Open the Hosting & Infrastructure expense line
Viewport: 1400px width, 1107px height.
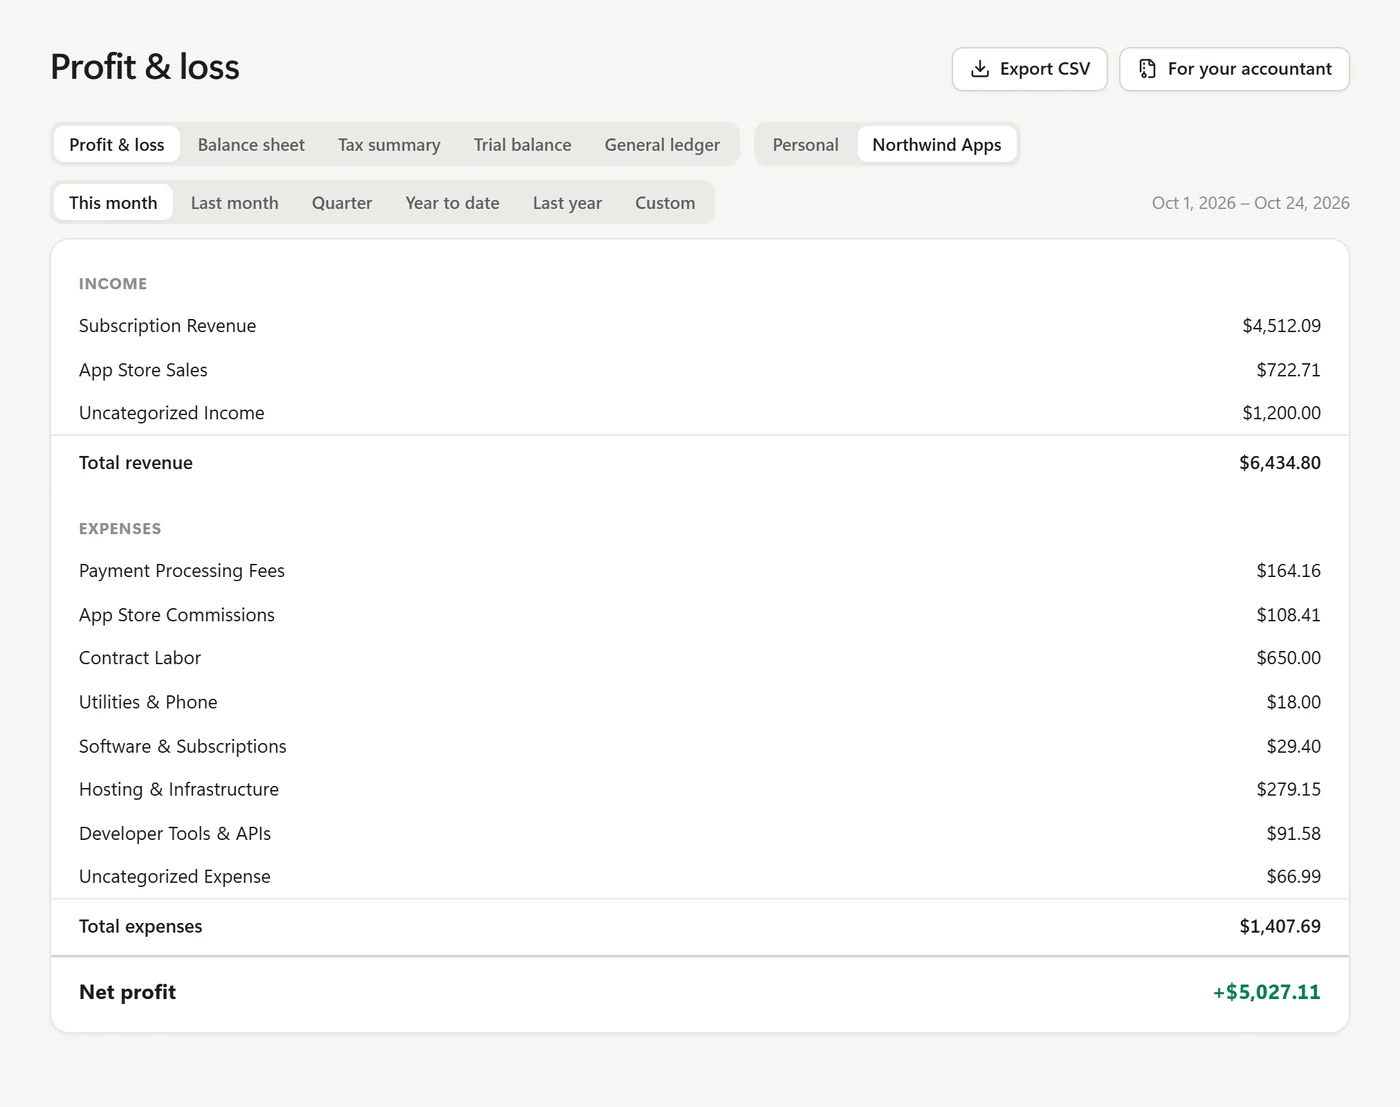[700, 789]
